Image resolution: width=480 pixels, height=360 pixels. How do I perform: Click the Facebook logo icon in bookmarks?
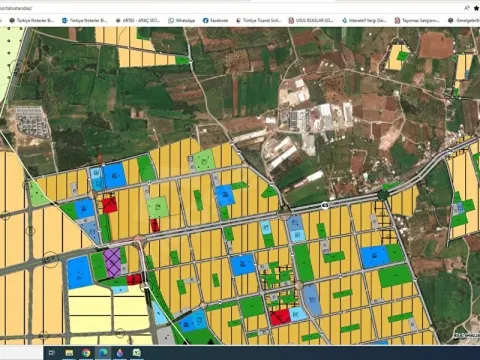click(206, 20)
